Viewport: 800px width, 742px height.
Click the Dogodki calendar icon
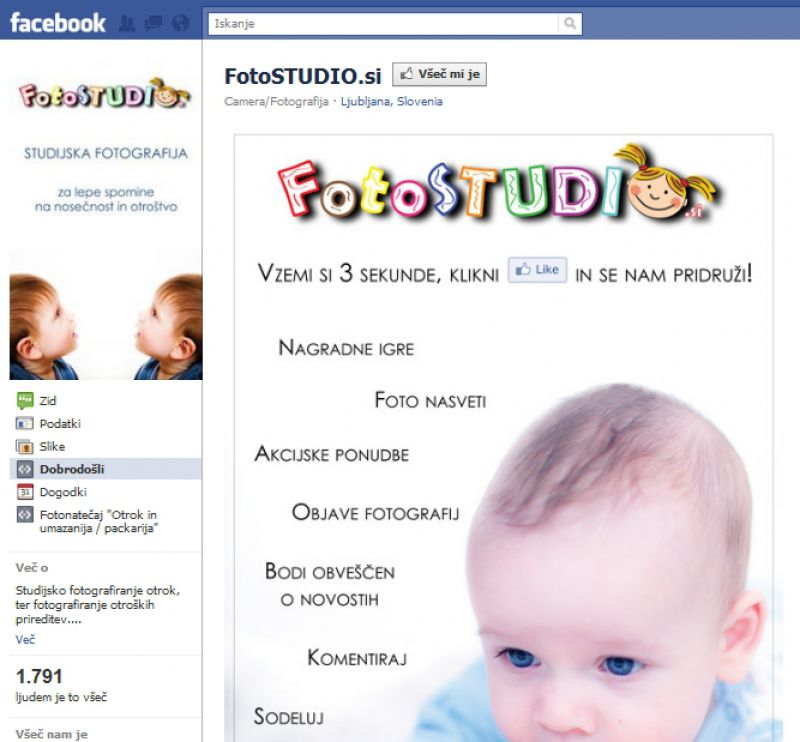[25, 492]
